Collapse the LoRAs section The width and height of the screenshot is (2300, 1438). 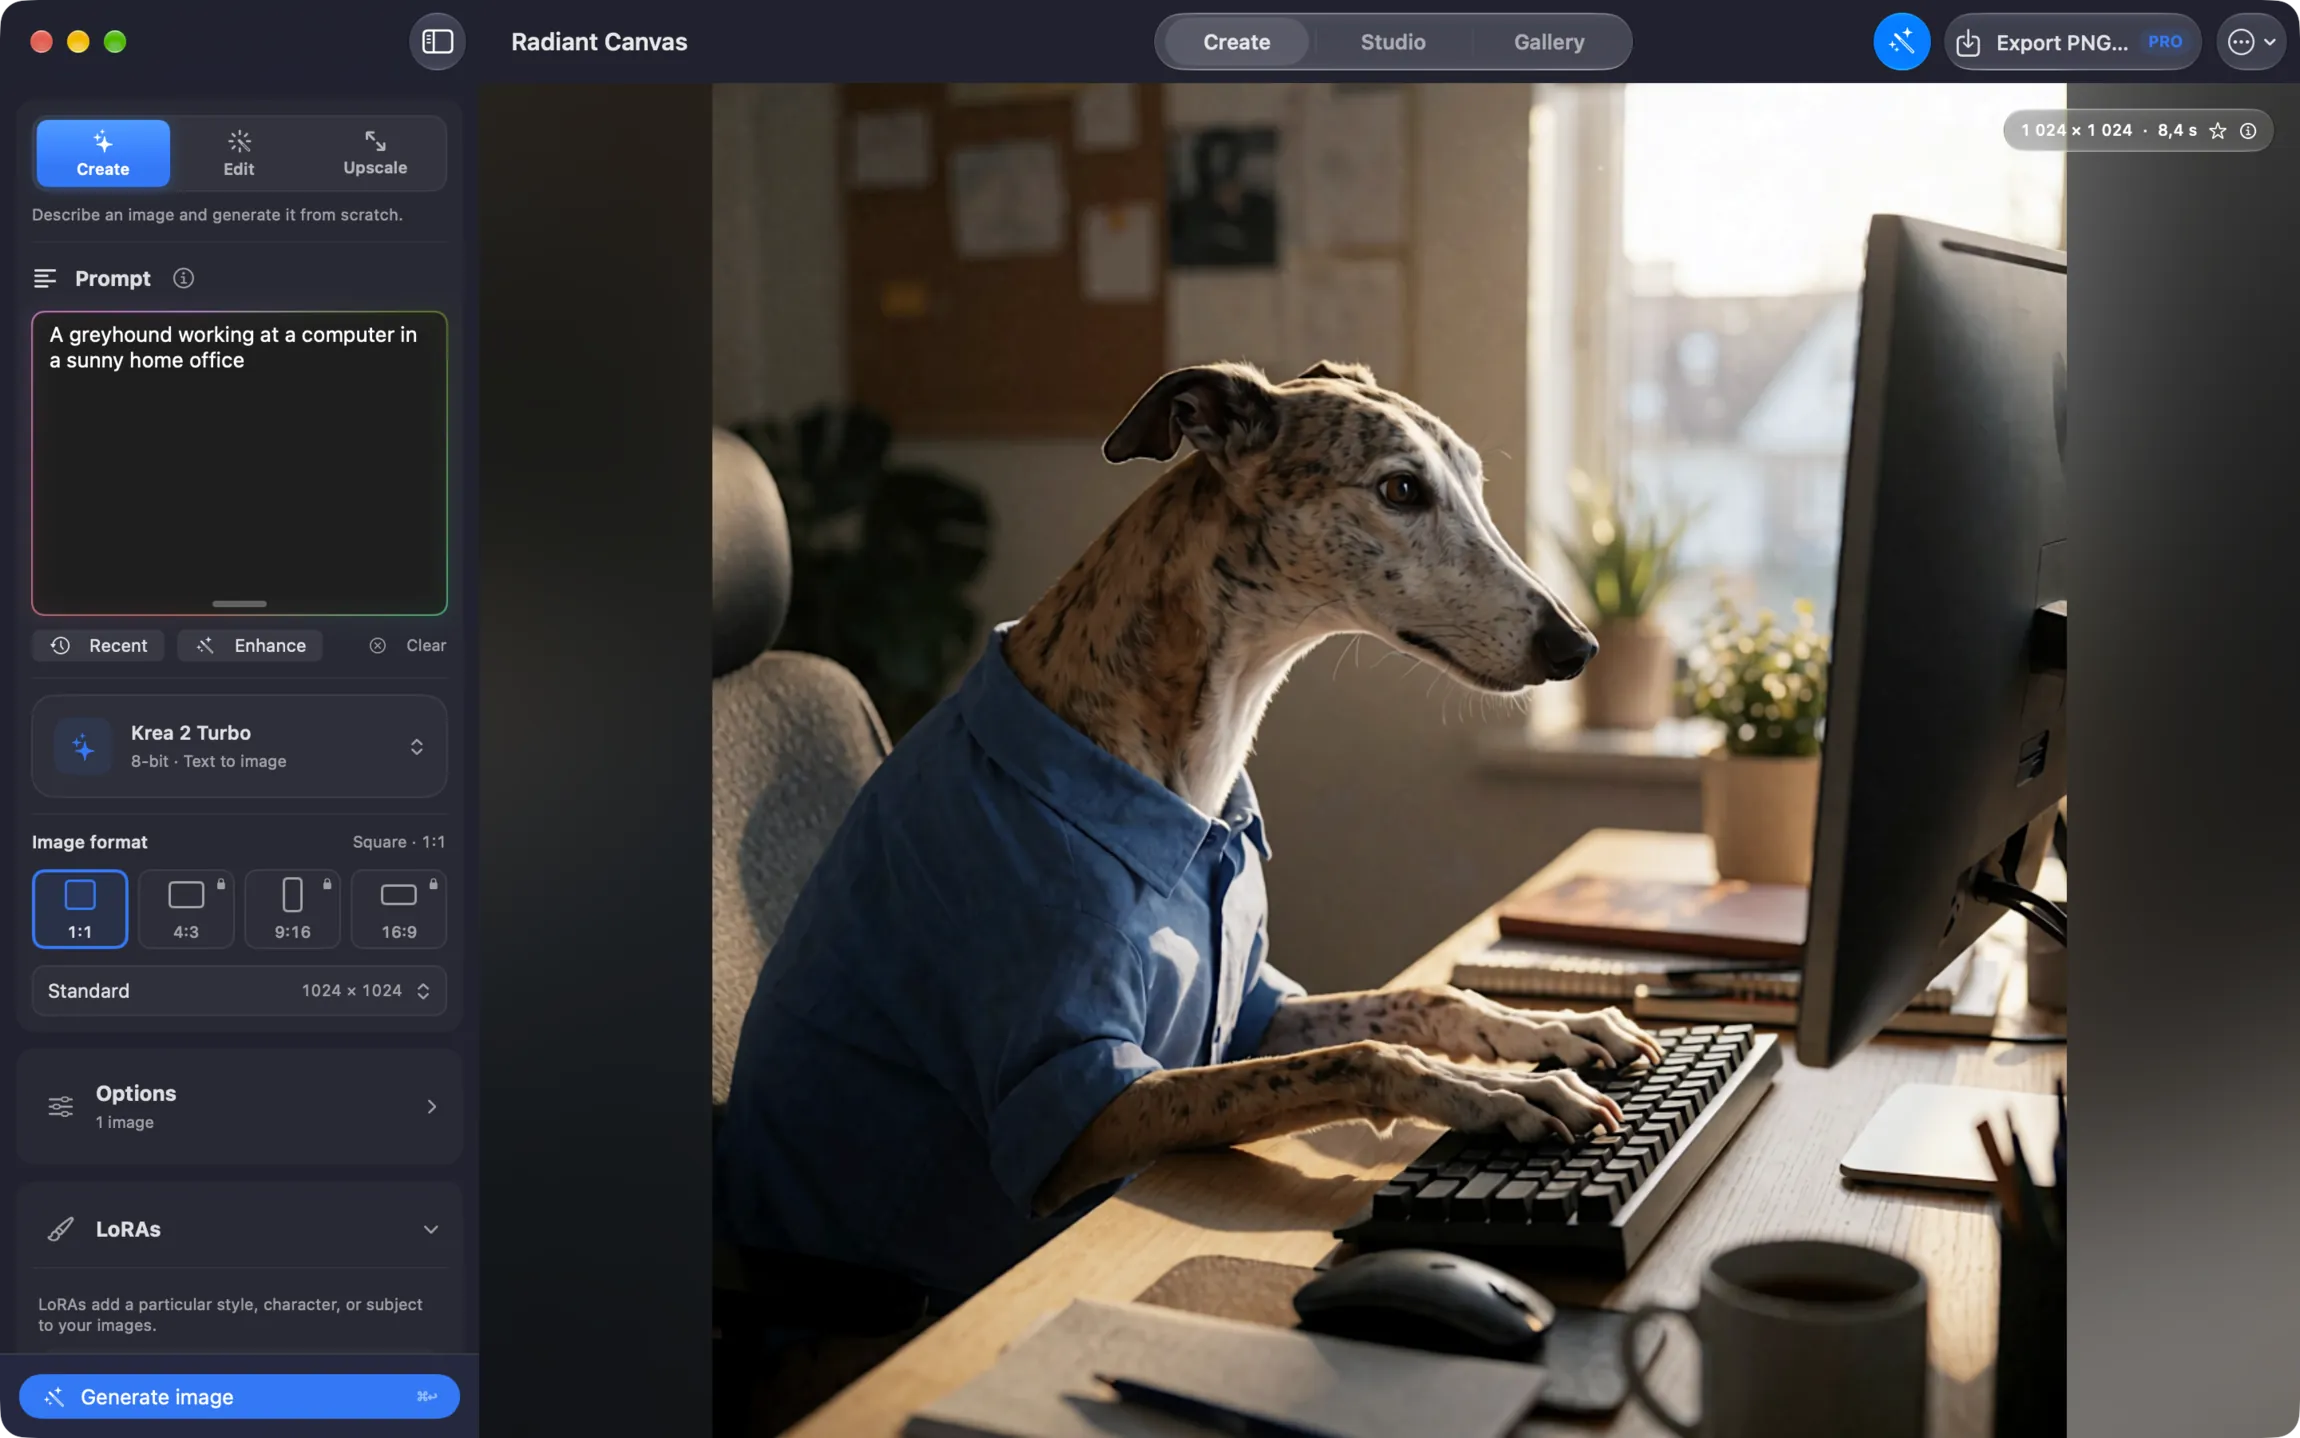(x=431, y=1229)
